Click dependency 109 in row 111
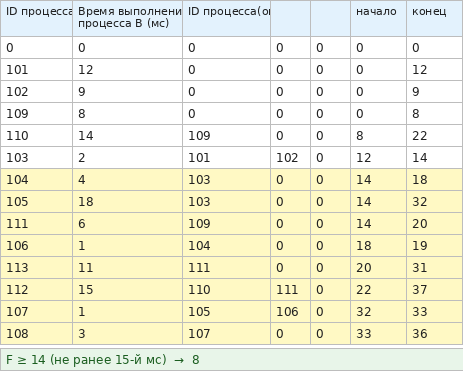 [227, 224]
